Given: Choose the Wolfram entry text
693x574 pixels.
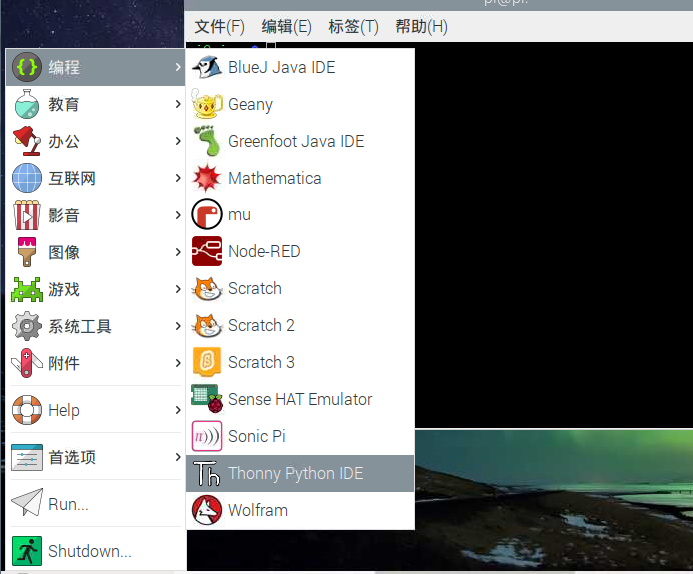Looking at the screenshot, I should 258,510.
